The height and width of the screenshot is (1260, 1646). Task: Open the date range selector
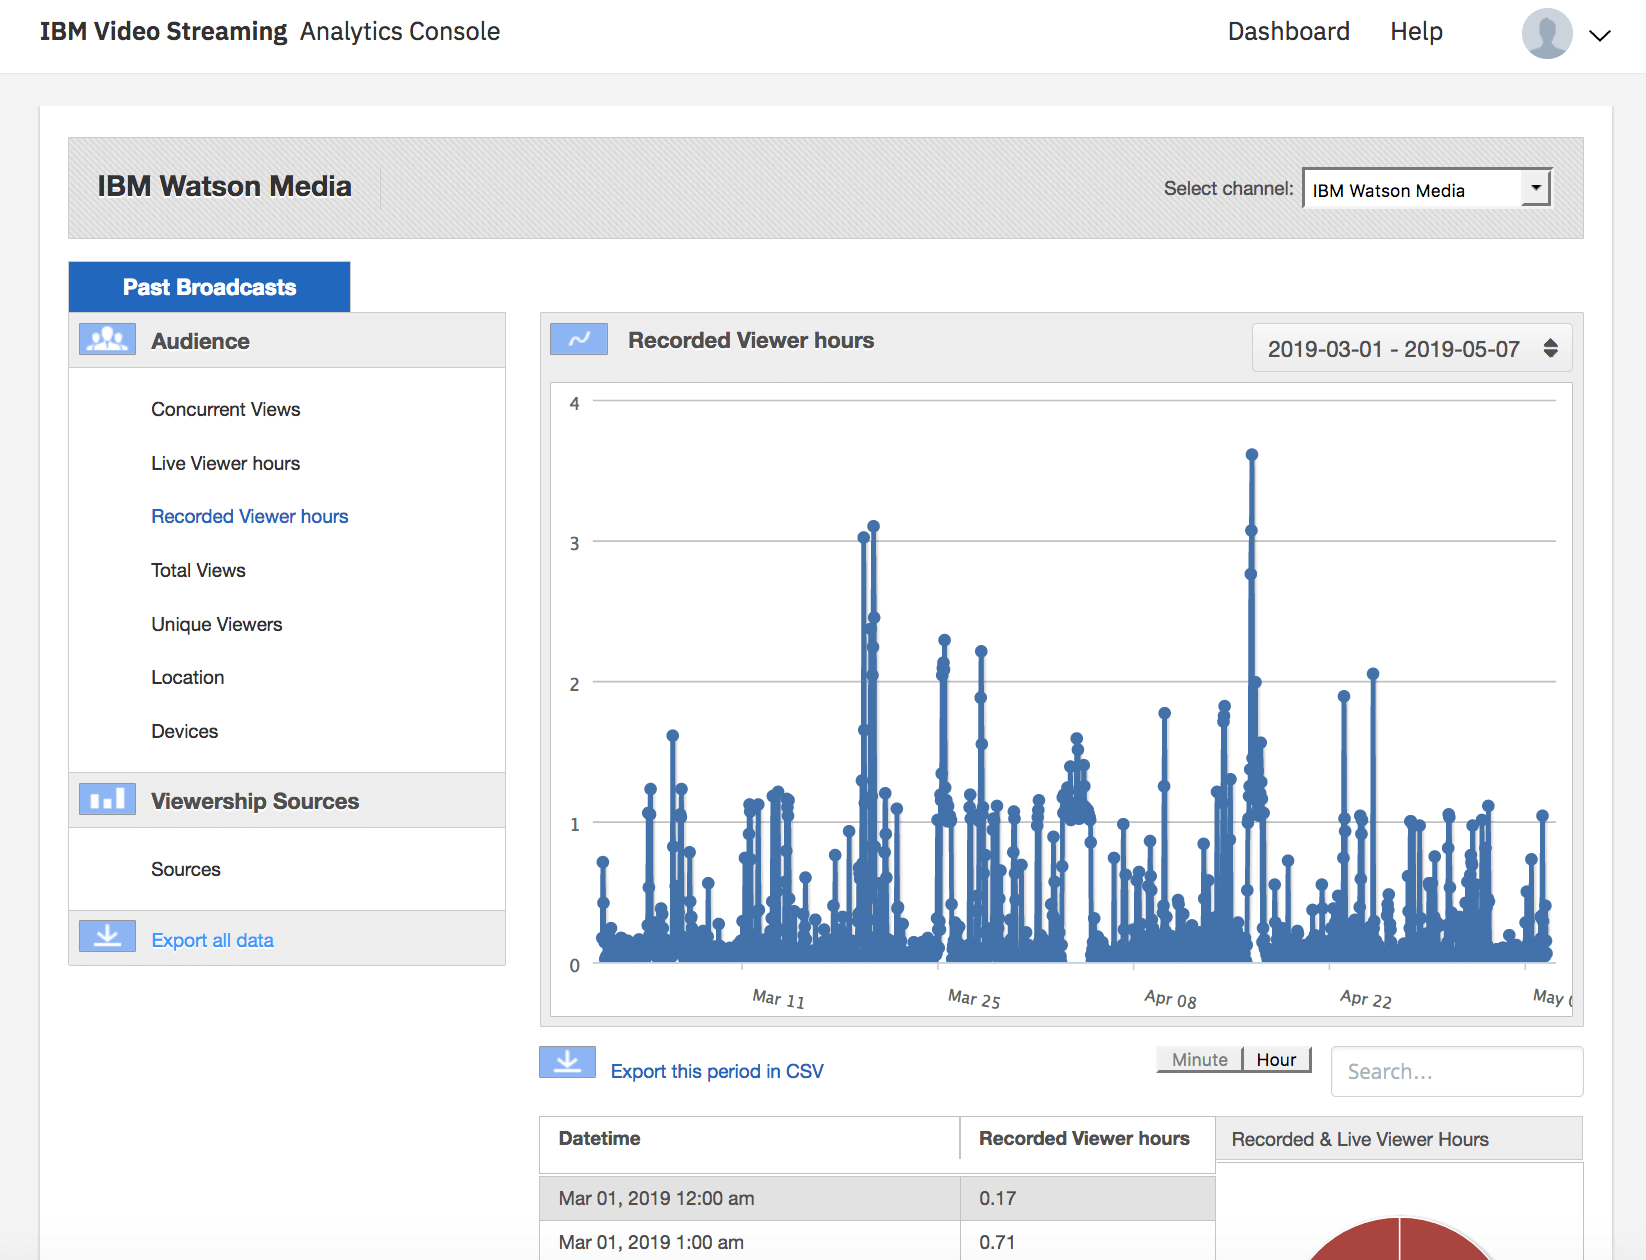(1411, 349)
